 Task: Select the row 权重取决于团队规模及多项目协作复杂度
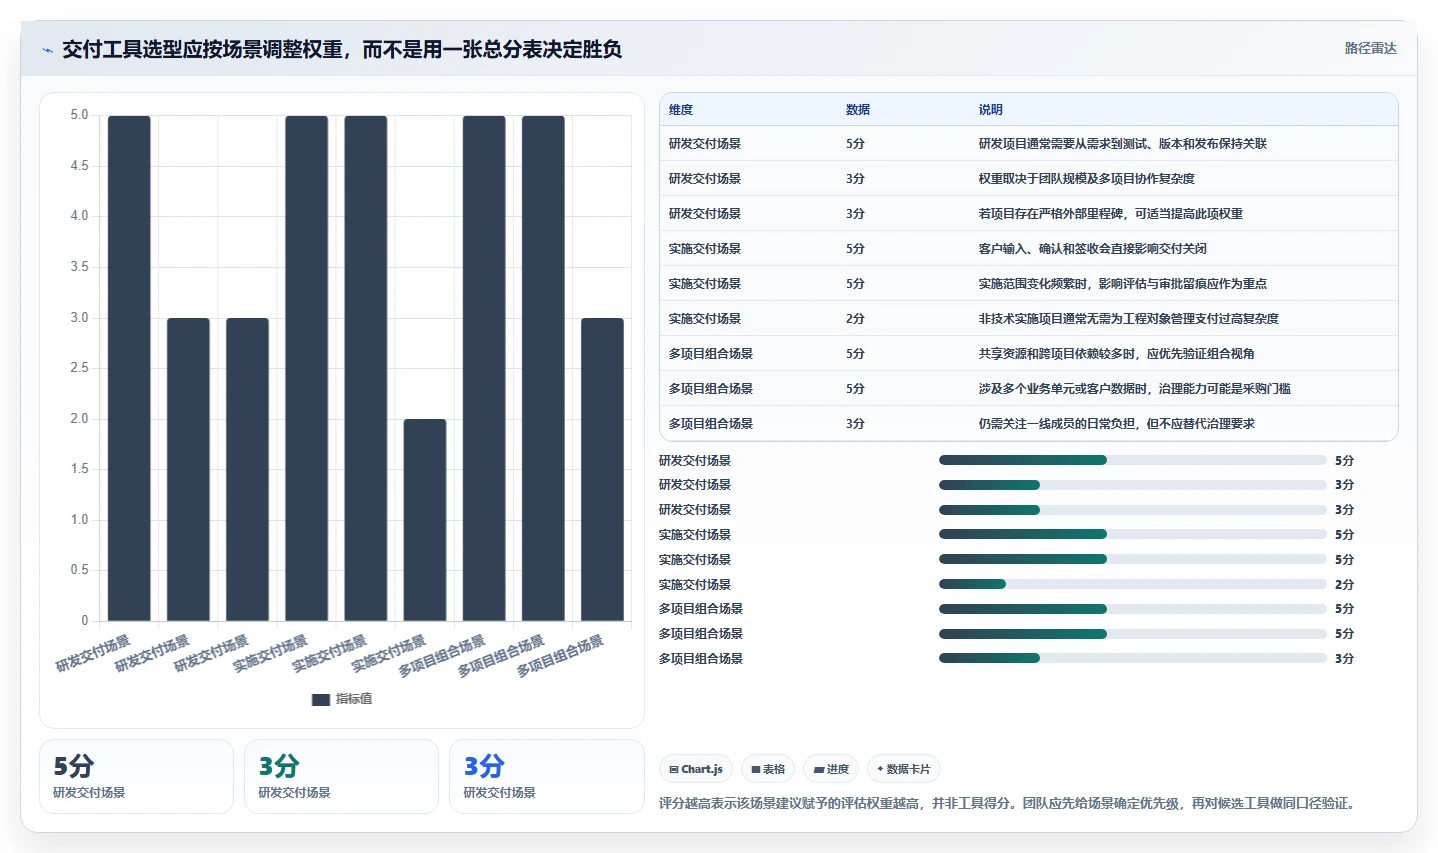[x=1029, y=179]
